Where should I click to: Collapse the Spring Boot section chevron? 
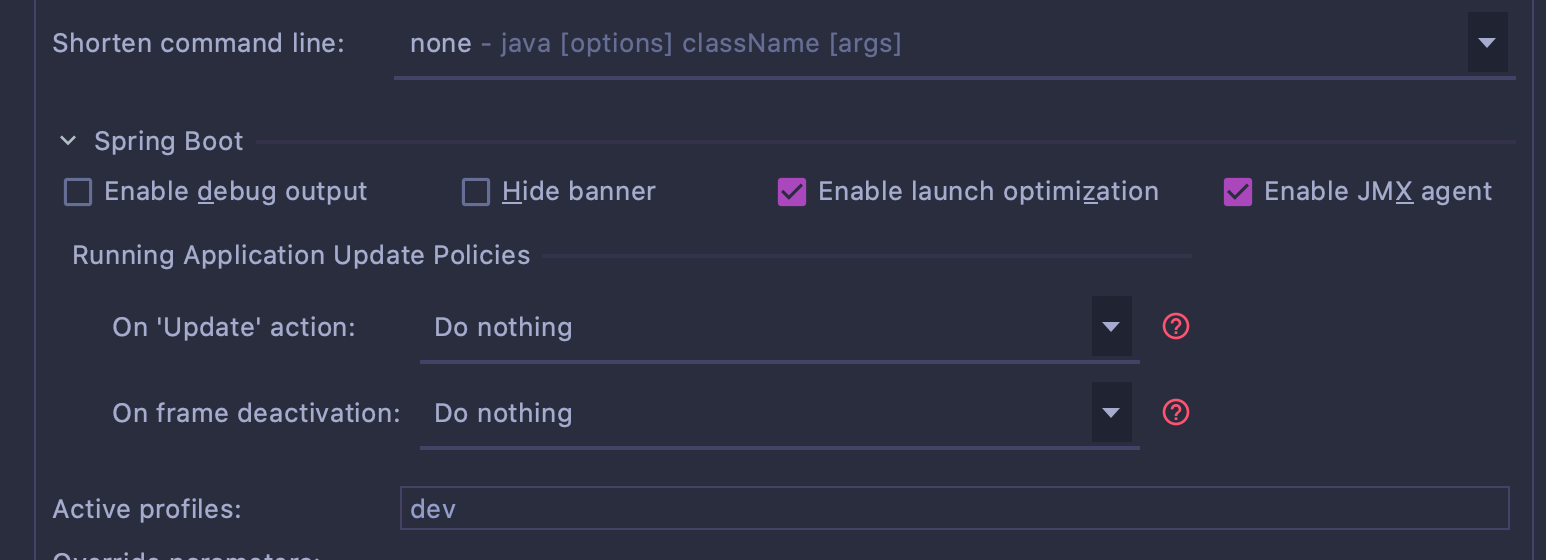[x=68, y=142]
